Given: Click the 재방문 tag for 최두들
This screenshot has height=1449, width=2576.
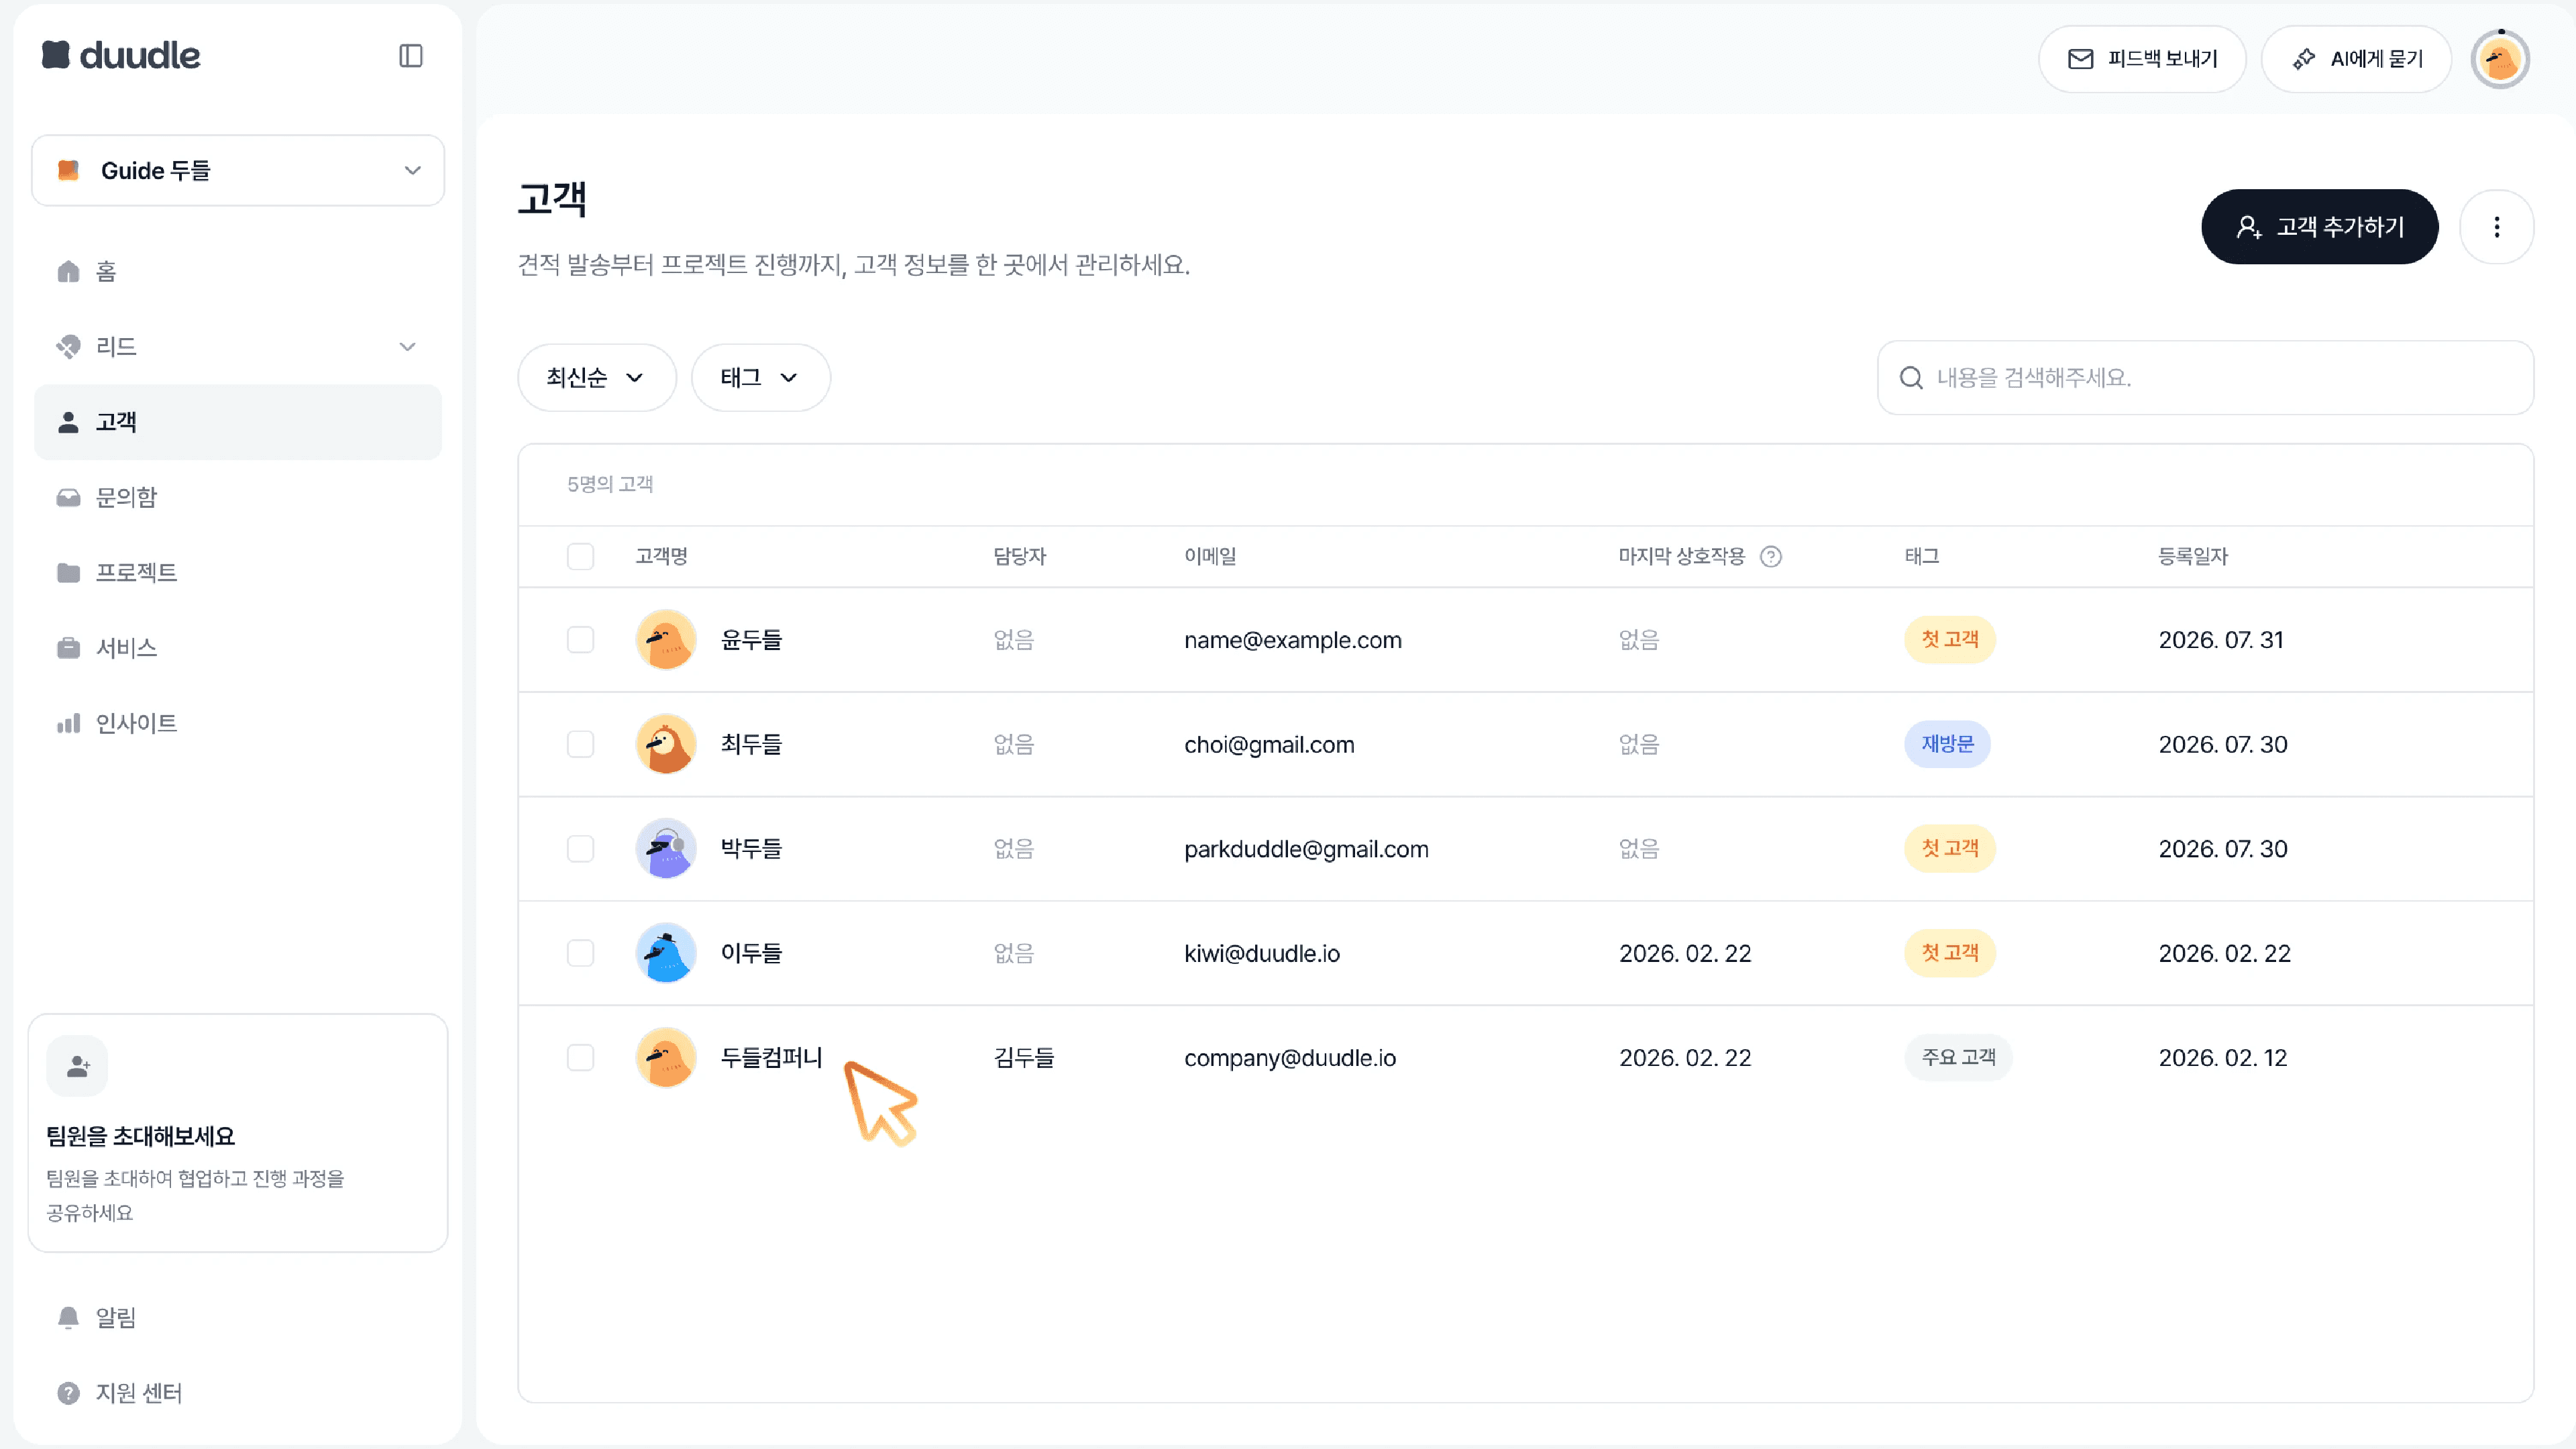Looking at the screenshot, I should click(1947, 744).
